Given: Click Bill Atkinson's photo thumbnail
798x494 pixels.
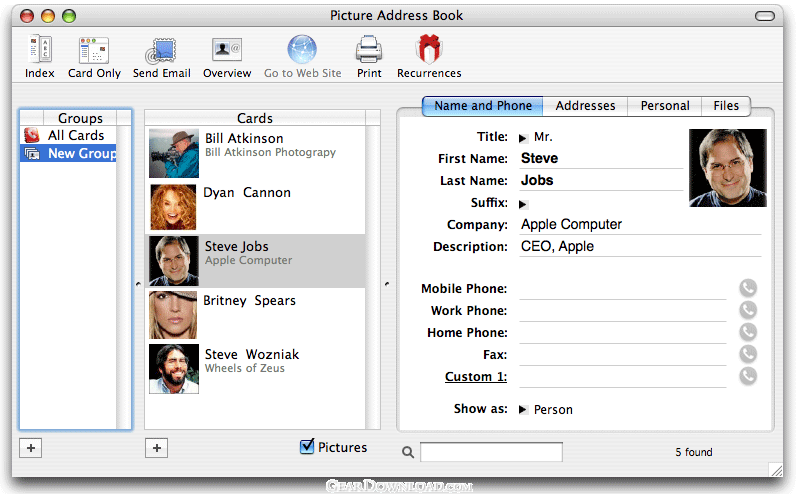Looking at the screenshot, I should coord(174,153).
